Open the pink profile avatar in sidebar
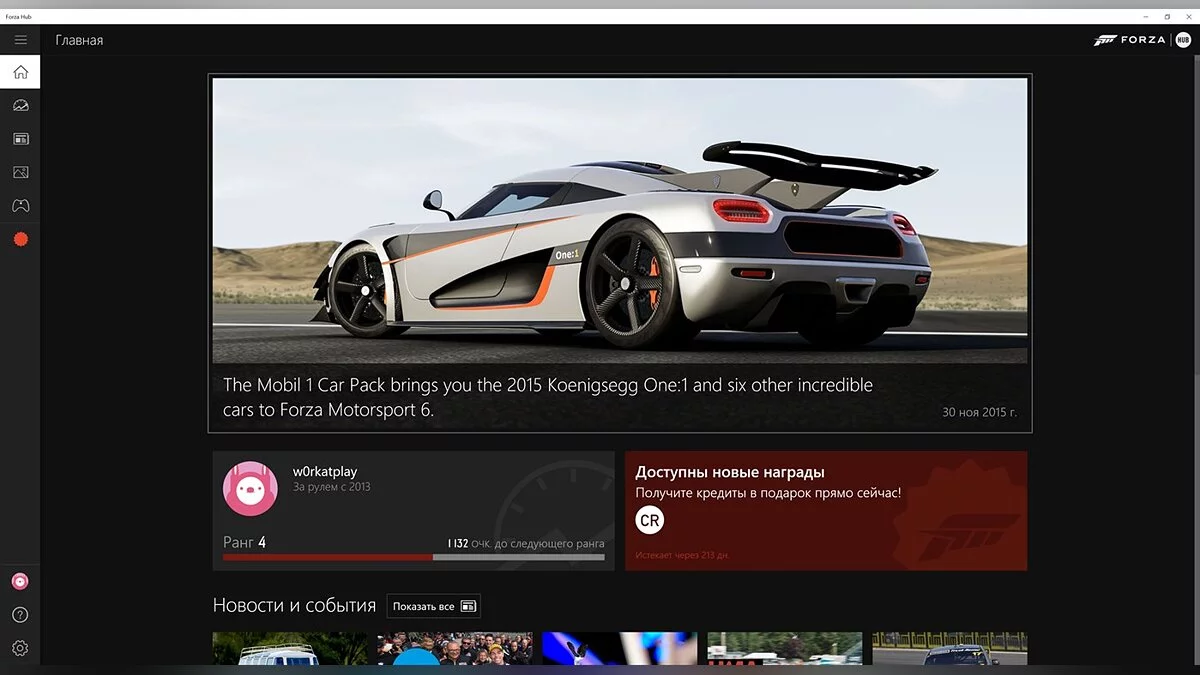Image resolution: width=1200 pixels, height=675 pixels. pos(20,581)
